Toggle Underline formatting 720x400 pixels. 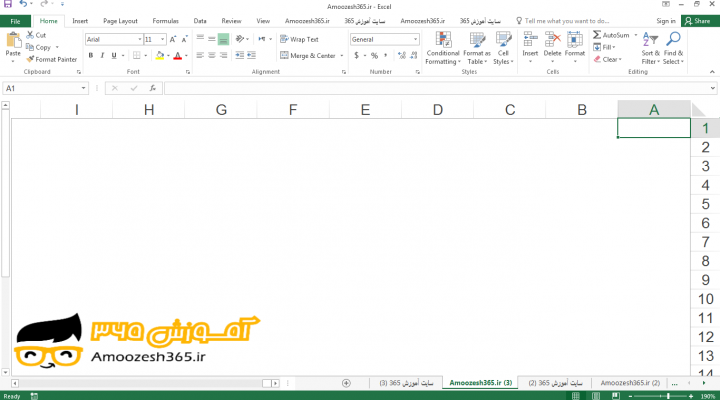[114, 56]
